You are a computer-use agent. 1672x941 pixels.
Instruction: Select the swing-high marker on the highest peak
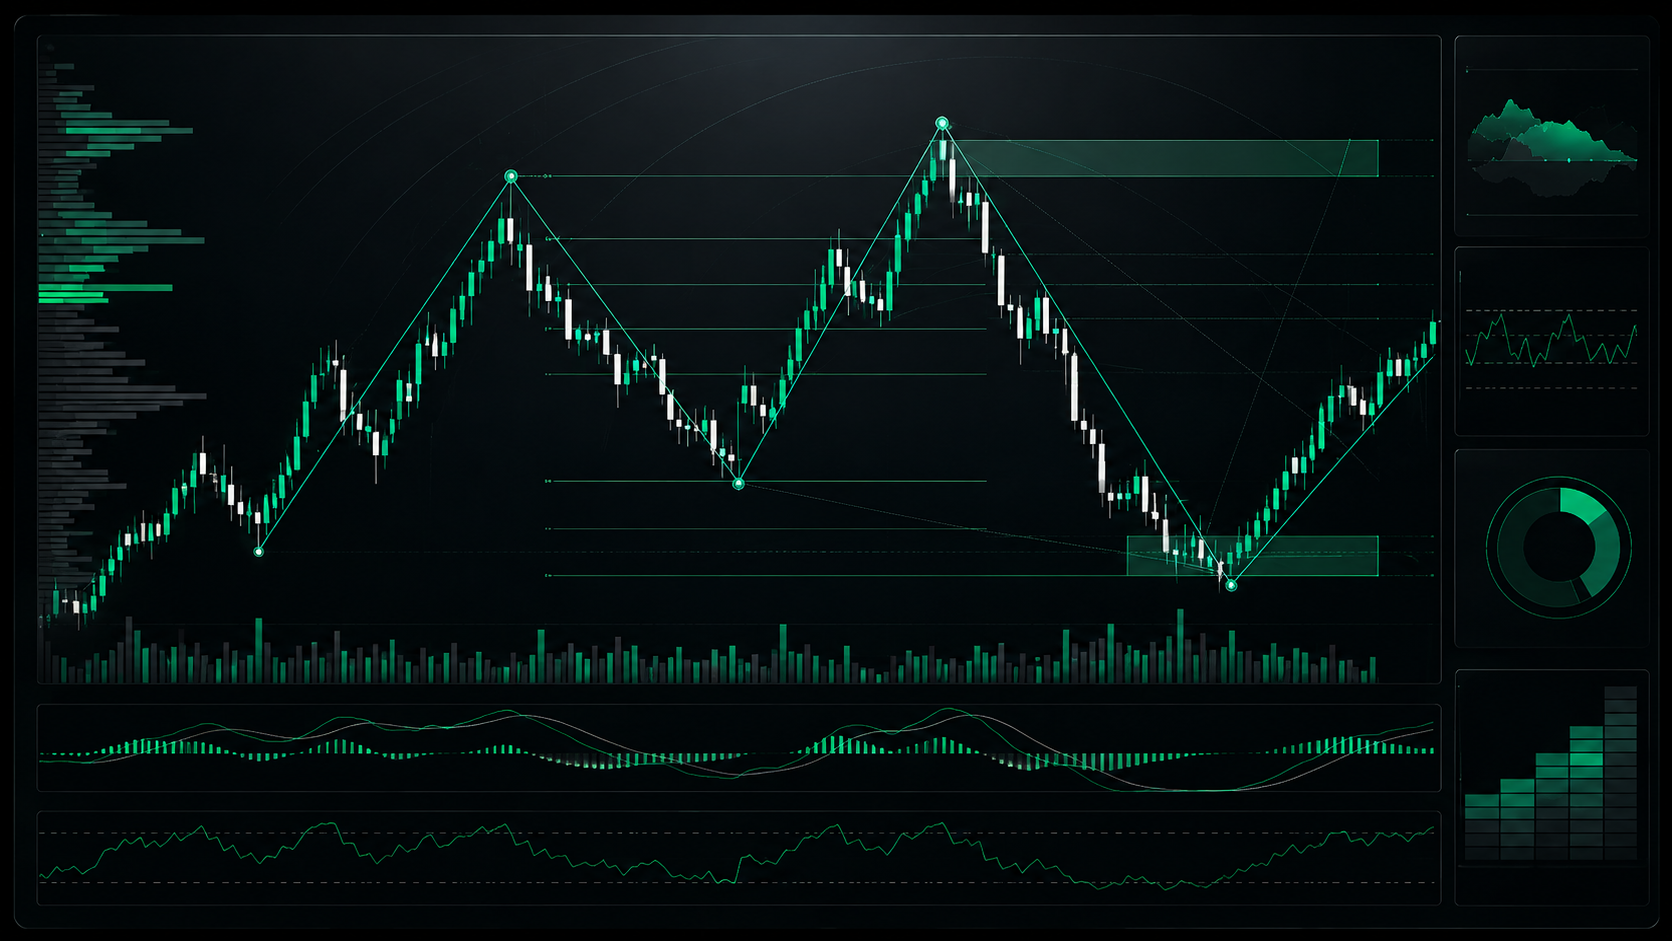[x=942, y=123]
